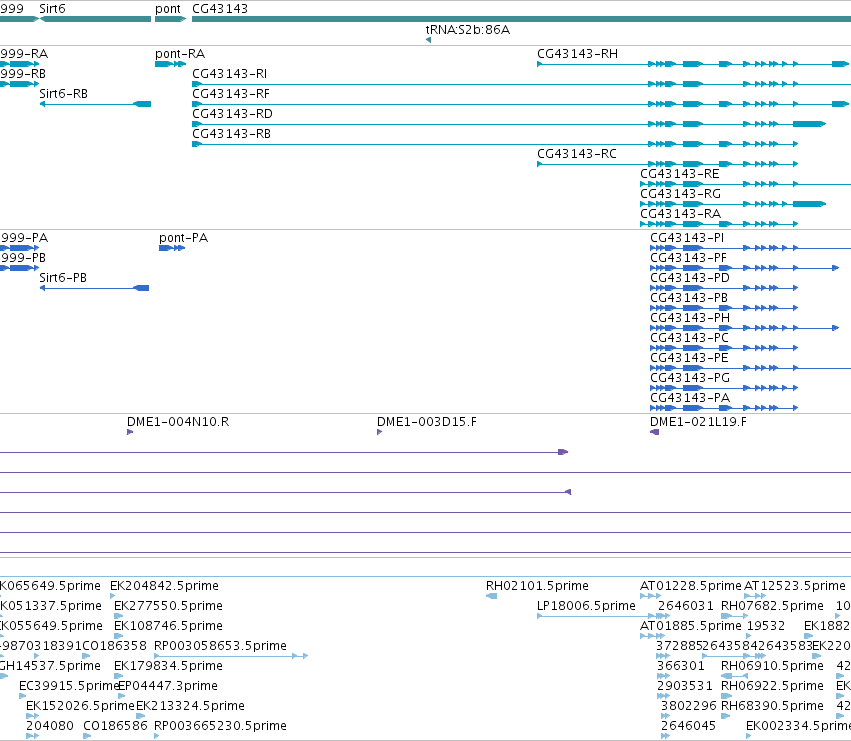This screenshot has width=851, height=741.
Task: Select the CG43143-RG transcript label
Action: click(x=681, y=194)
